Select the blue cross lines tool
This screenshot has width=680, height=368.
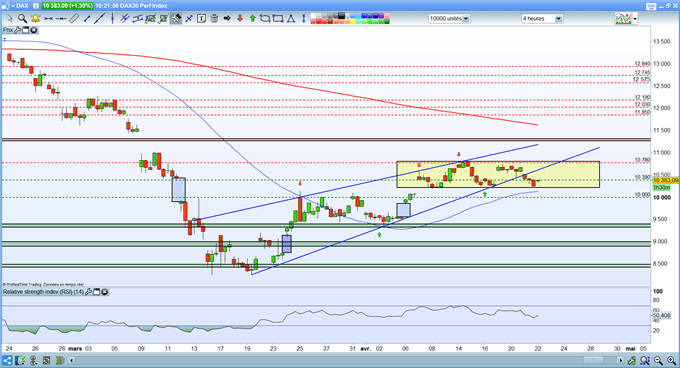tap(189, 19)
